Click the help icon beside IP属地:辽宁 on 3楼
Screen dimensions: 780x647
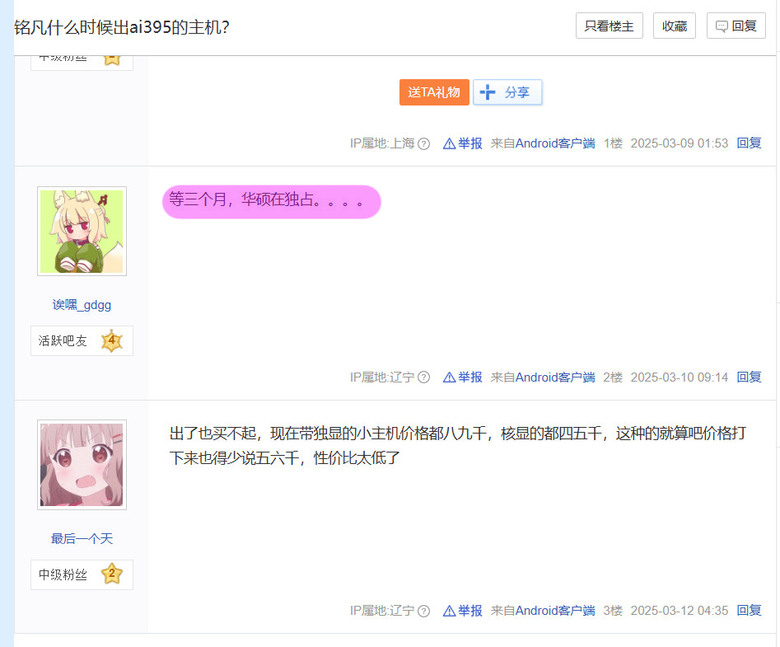(x=423, y=611)
